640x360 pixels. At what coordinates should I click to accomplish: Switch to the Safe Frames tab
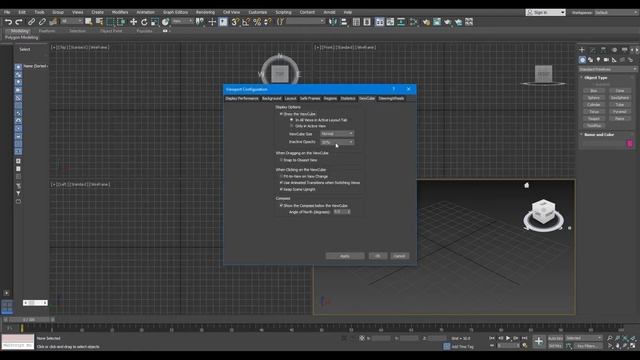coord(310,98)
